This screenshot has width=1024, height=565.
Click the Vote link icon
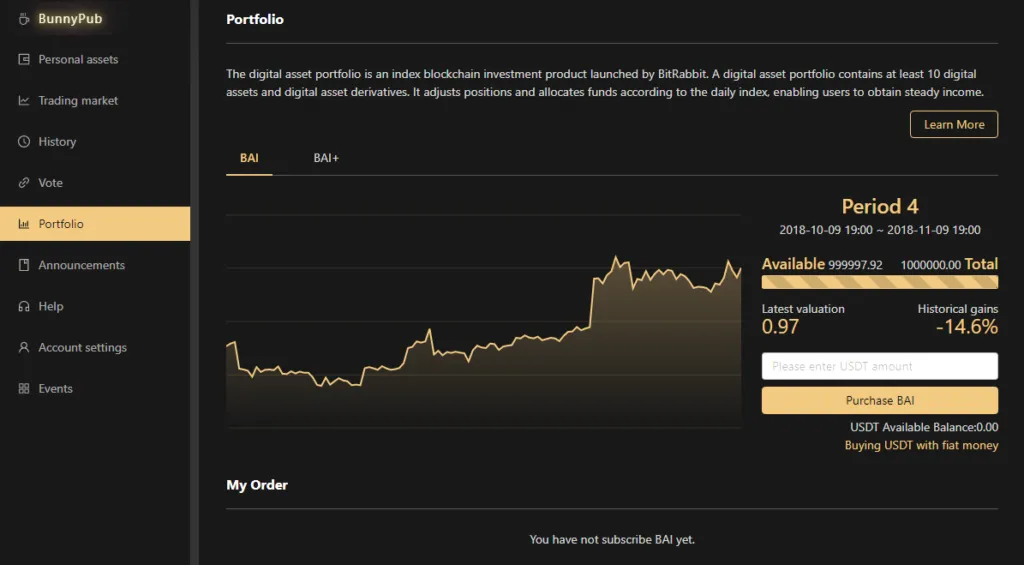tap(24, 183)
